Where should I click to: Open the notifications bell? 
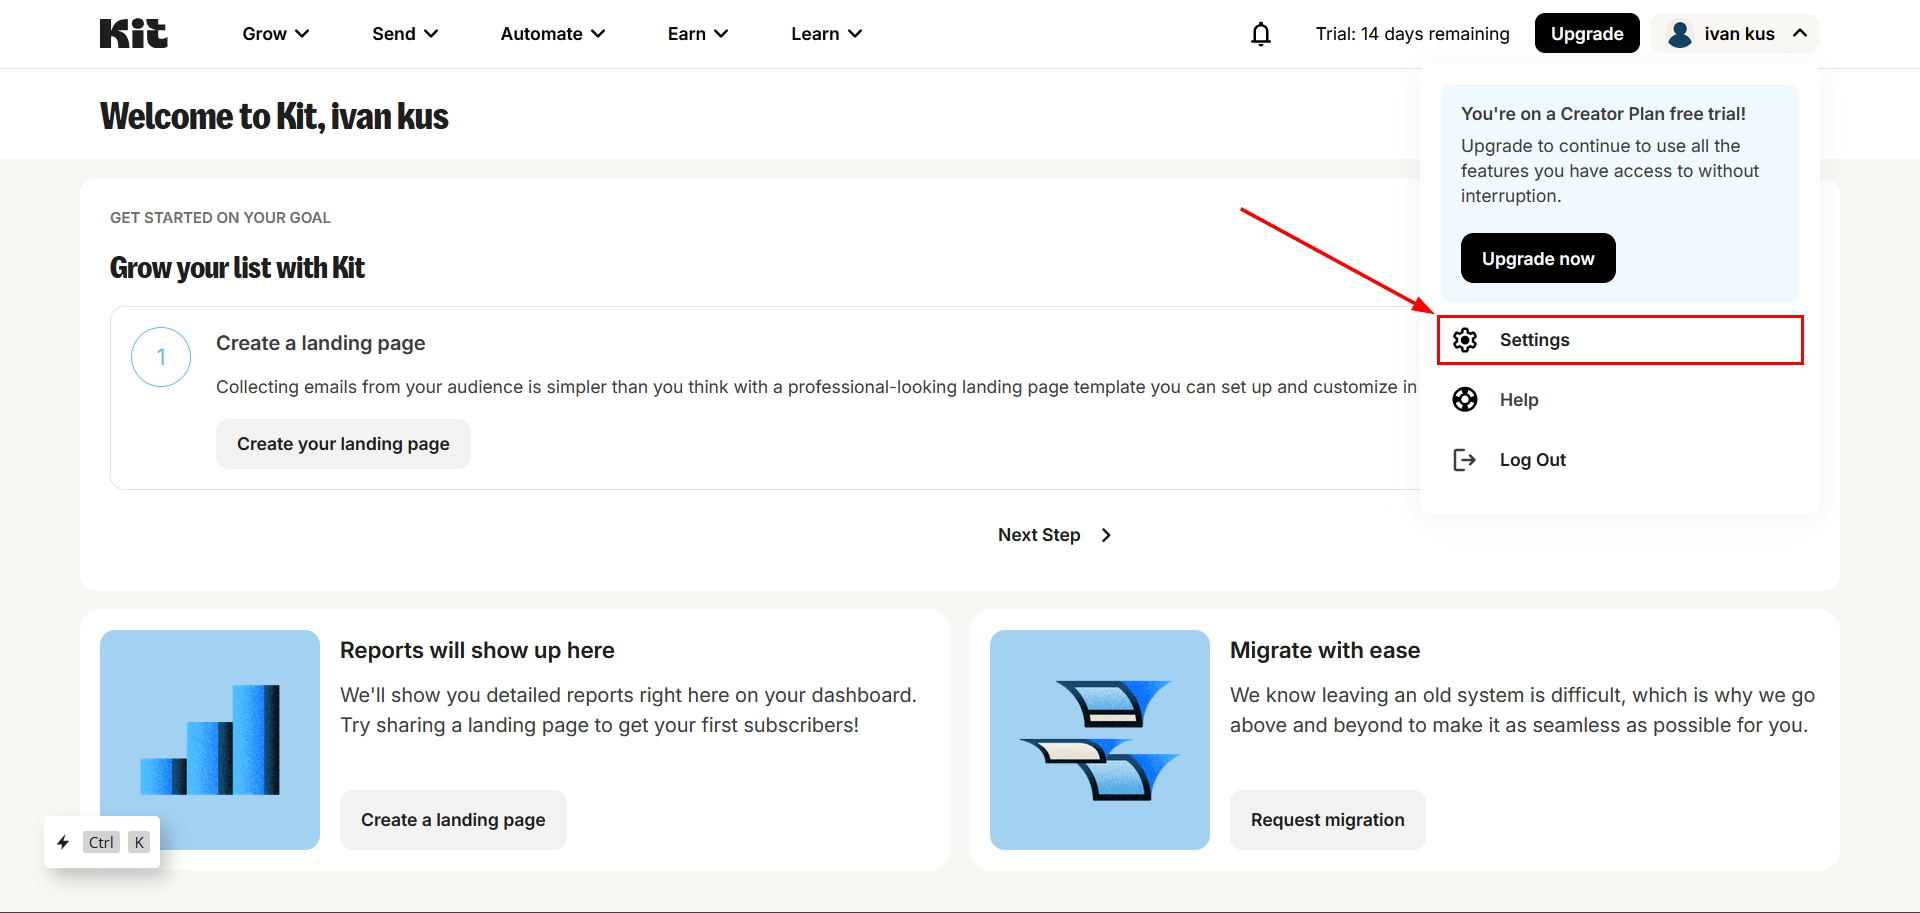click(x=1261, y=34)
